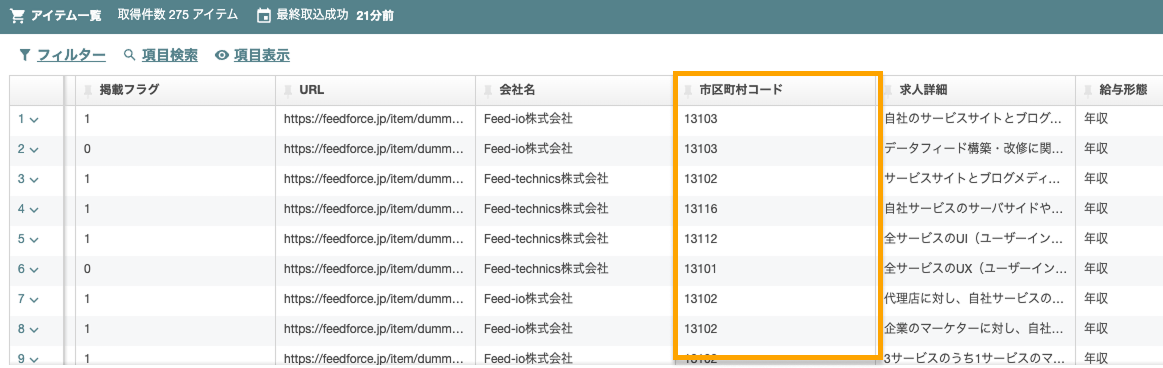Select row 5 市区町村コード cell 13112

click(776, 239)
